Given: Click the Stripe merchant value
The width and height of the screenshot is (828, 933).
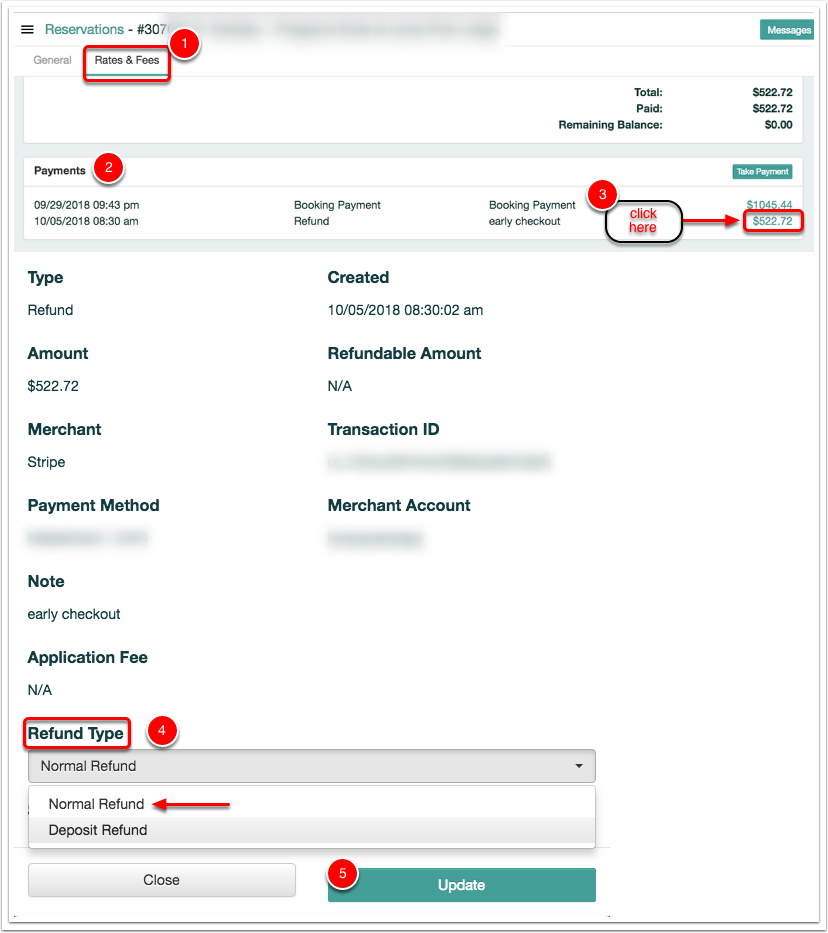Looking at the screenshot, I should 46,462.
